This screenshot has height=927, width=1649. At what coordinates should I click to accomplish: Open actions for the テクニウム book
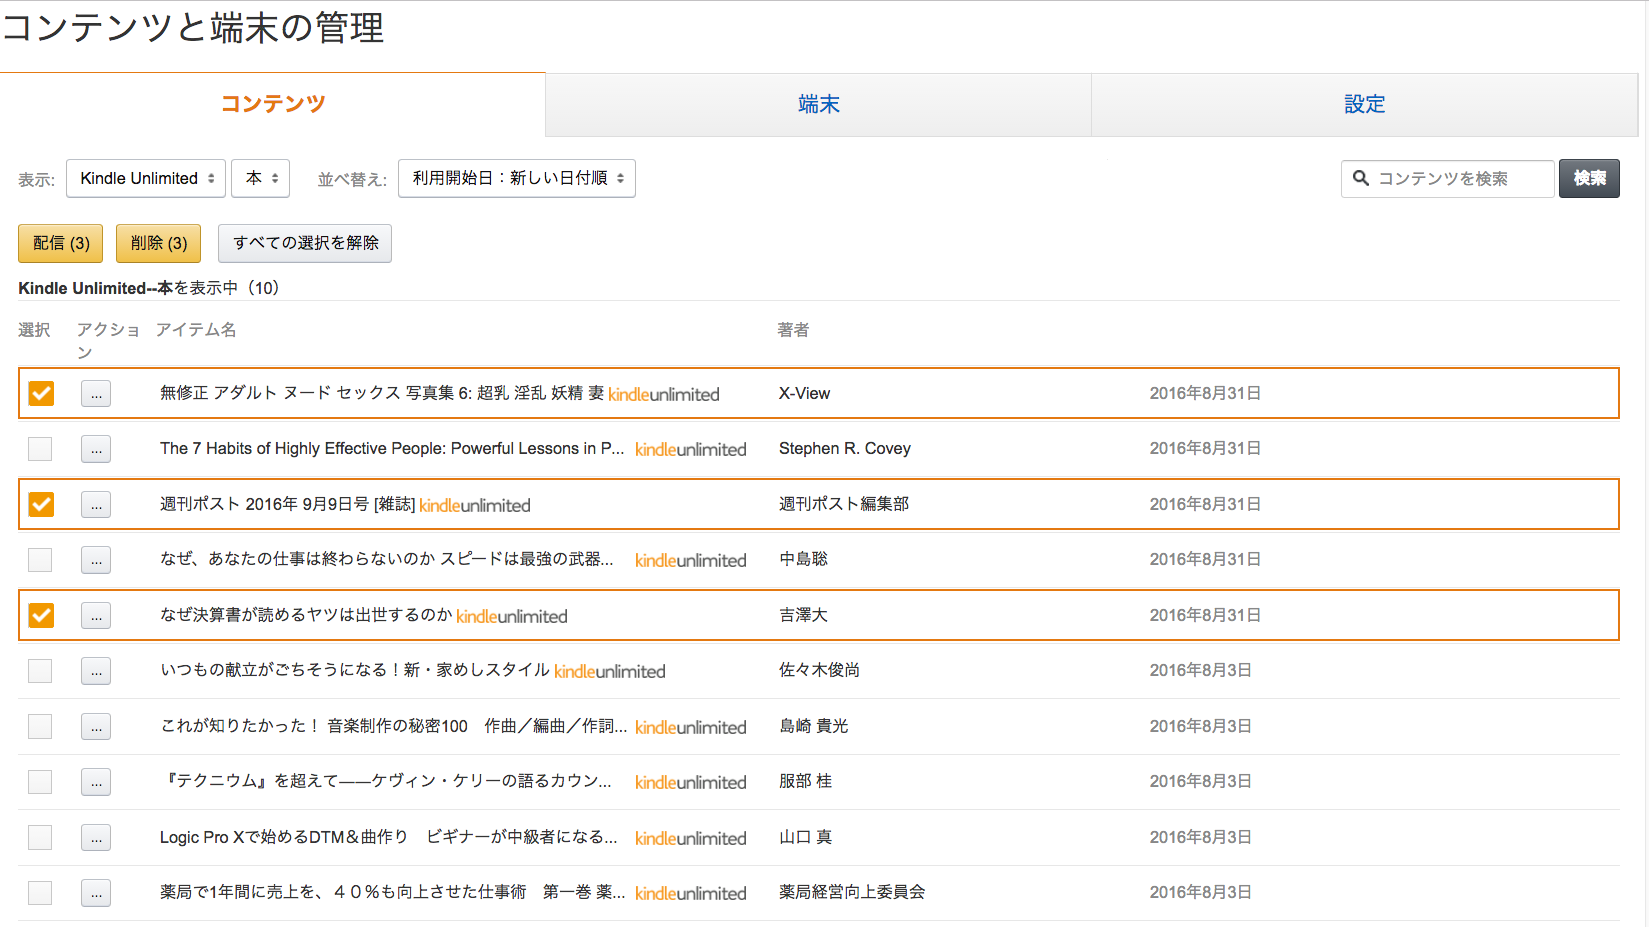coord(96,782)
